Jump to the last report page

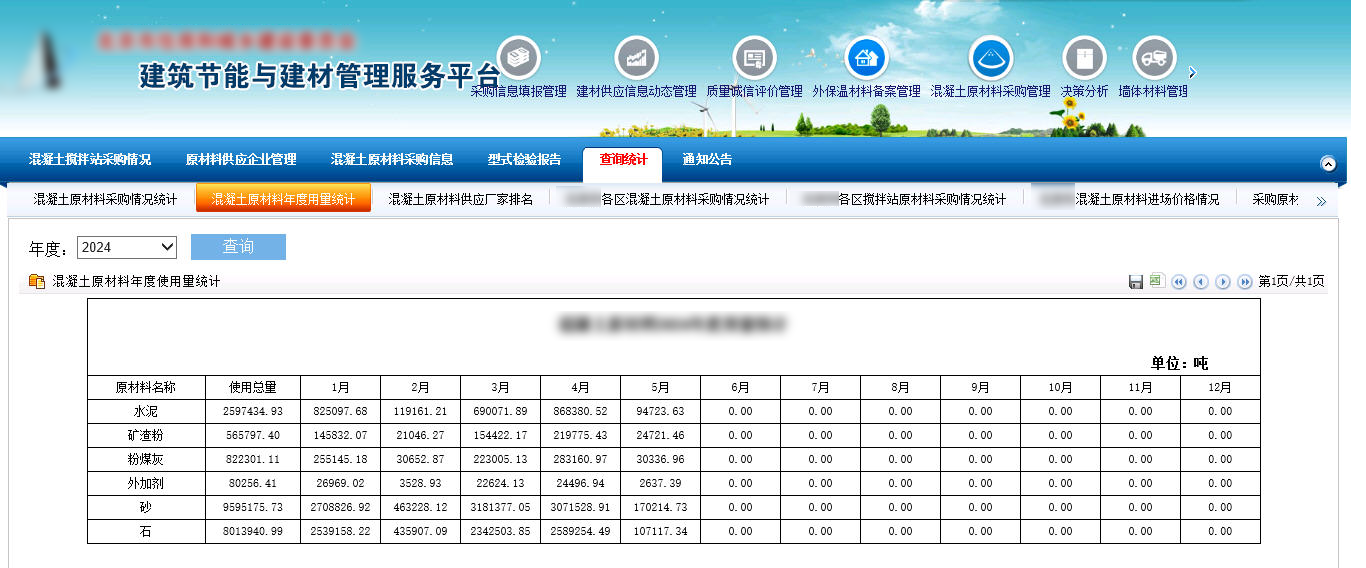pyautogui.click(x=1245, y=282)
